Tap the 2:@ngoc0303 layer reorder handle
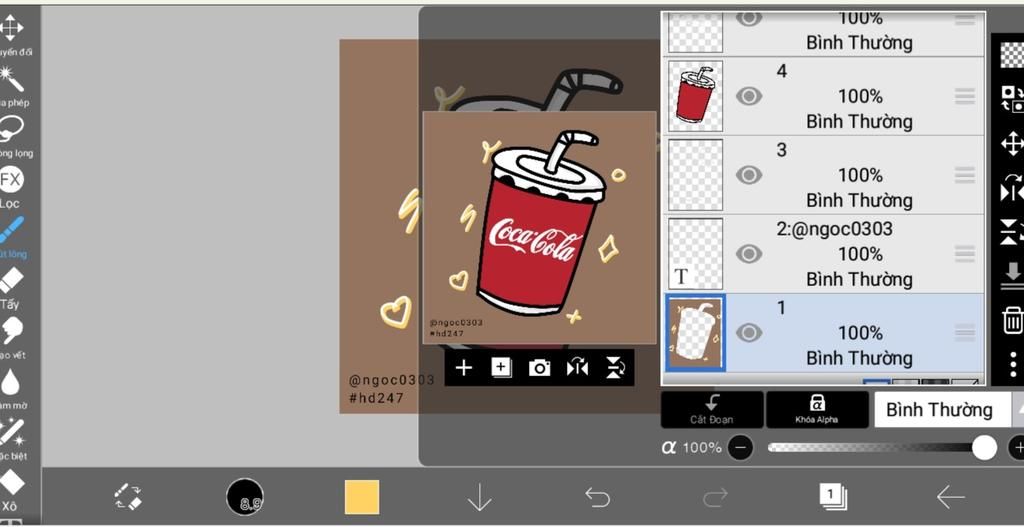The width and height of the screenshot is (1024, 527). (965, 253)
